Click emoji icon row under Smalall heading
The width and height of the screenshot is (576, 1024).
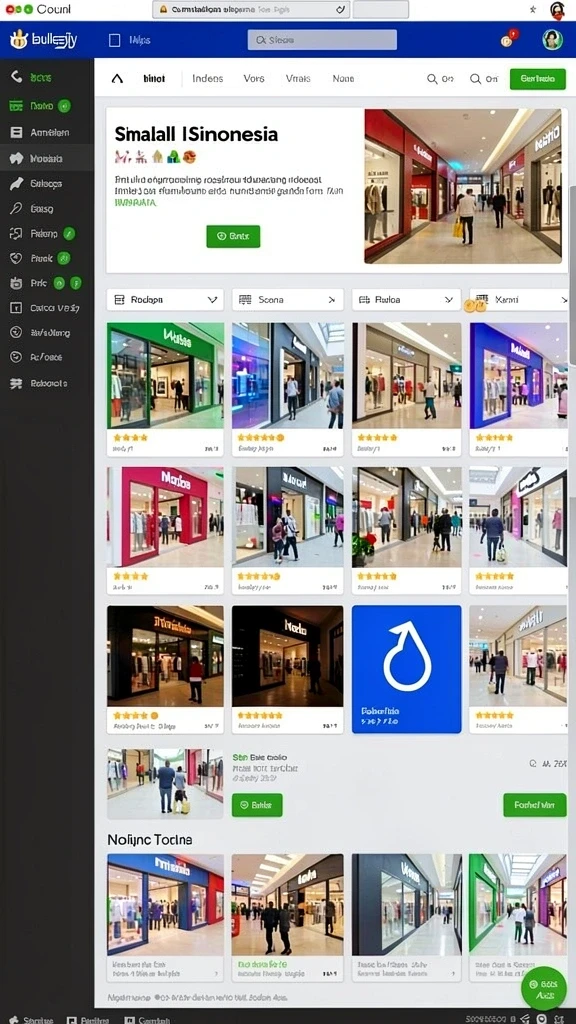pyautogui.click(x=155, y=157)
